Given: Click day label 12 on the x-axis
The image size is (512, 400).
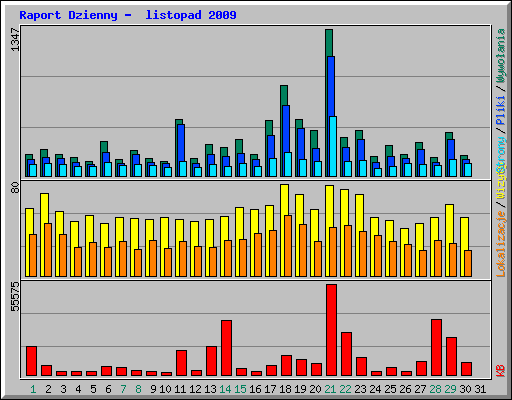Looking at the screenshot, I should [195, 389].
